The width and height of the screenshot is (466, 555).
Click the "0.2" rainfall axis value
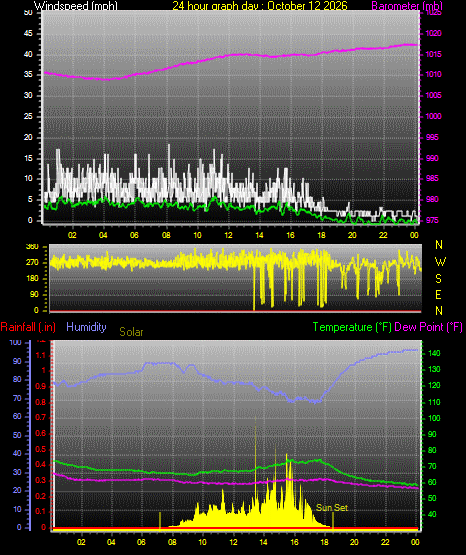[41, 496]
